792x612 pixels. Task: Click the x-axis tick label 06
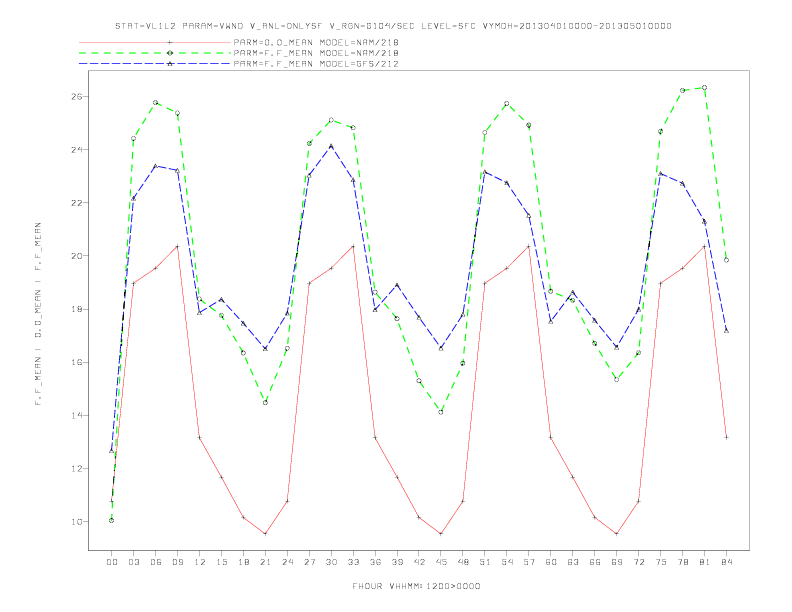click(156, 562)
